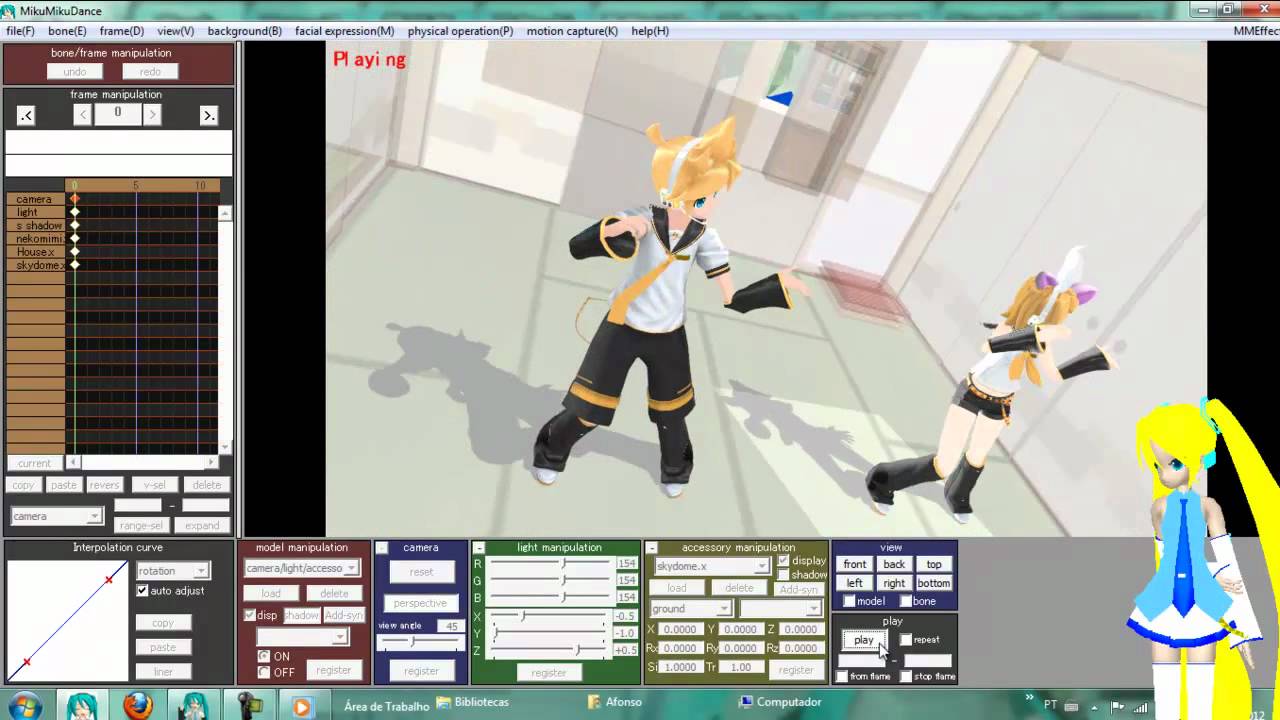1280x720 pixels.
Task: Select the light keyframe diamond at frame 0
Action: [x=74, y=212]
